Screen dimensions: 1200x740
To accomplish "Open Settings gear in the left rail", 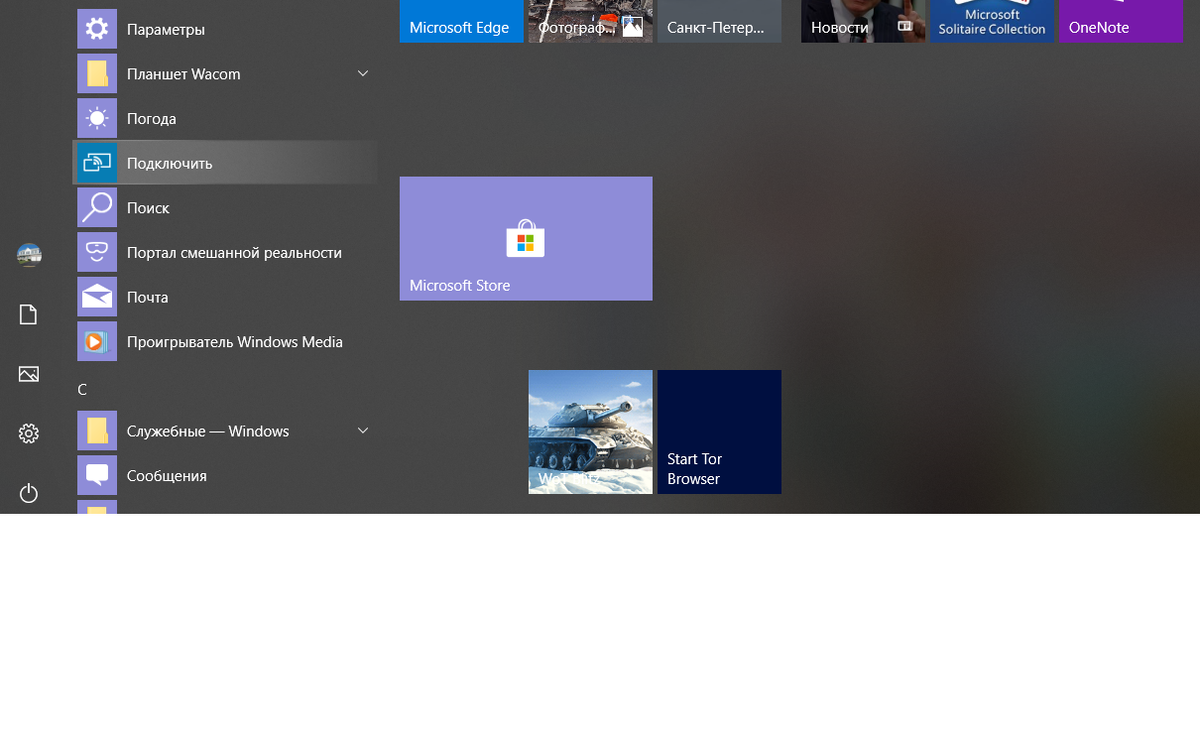I will tap(29, 433).
